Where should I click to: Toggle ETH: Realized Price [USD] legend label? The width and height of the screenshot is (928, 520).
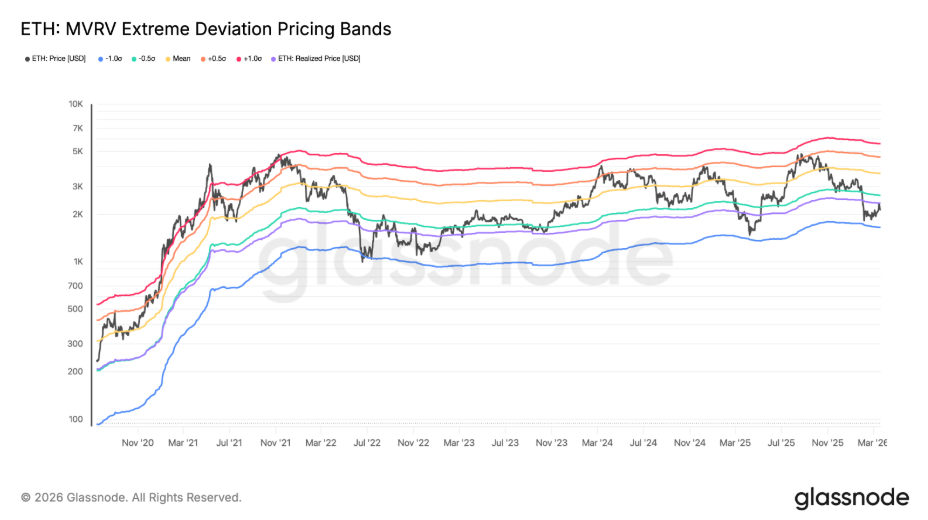[318, 59]
